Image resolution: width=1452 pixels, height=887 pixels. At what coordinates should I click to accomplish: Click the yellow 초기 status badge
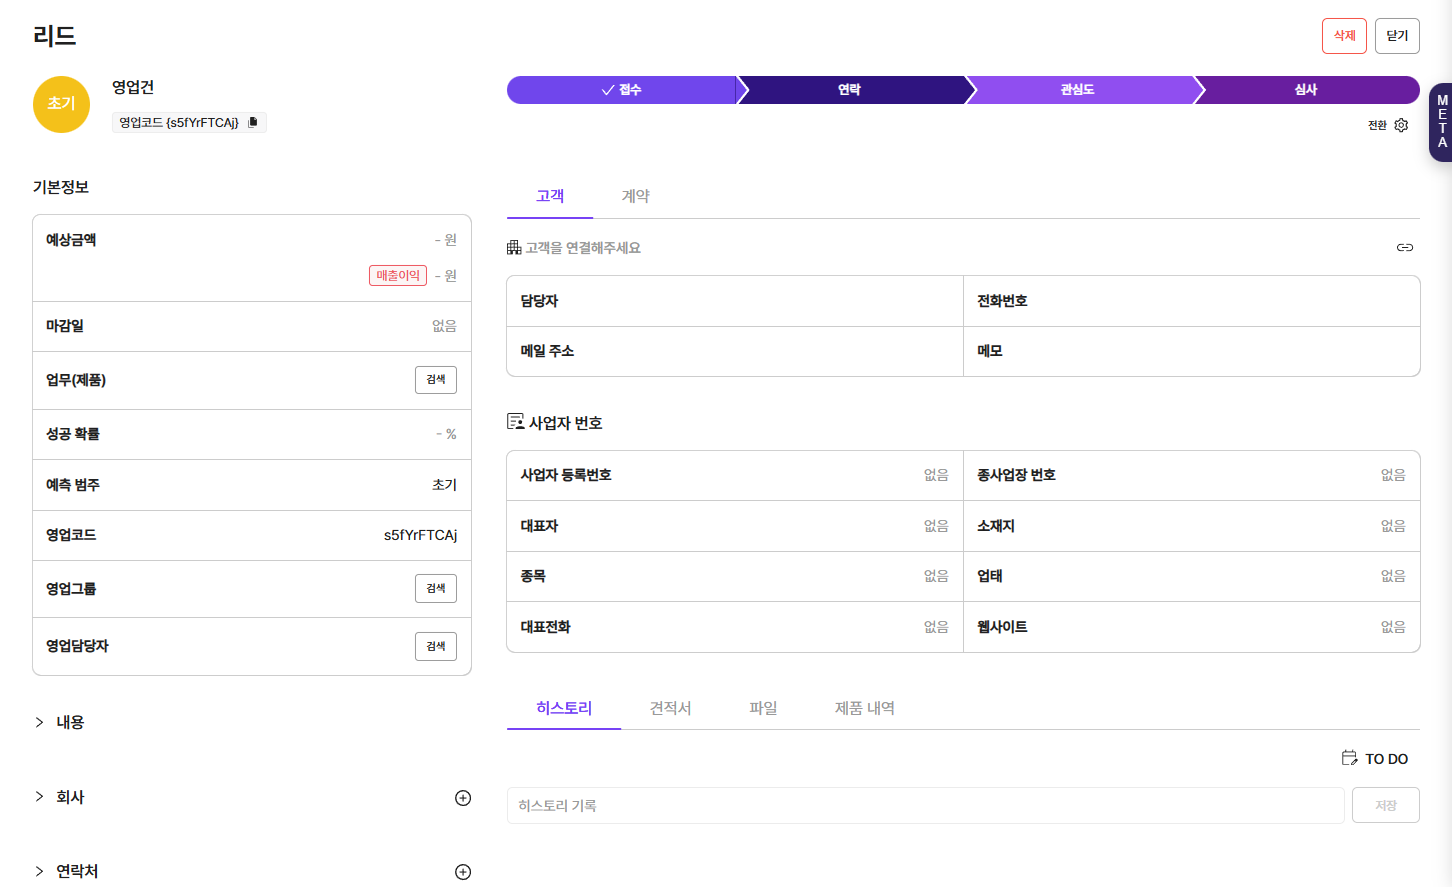tap(61, 104)
